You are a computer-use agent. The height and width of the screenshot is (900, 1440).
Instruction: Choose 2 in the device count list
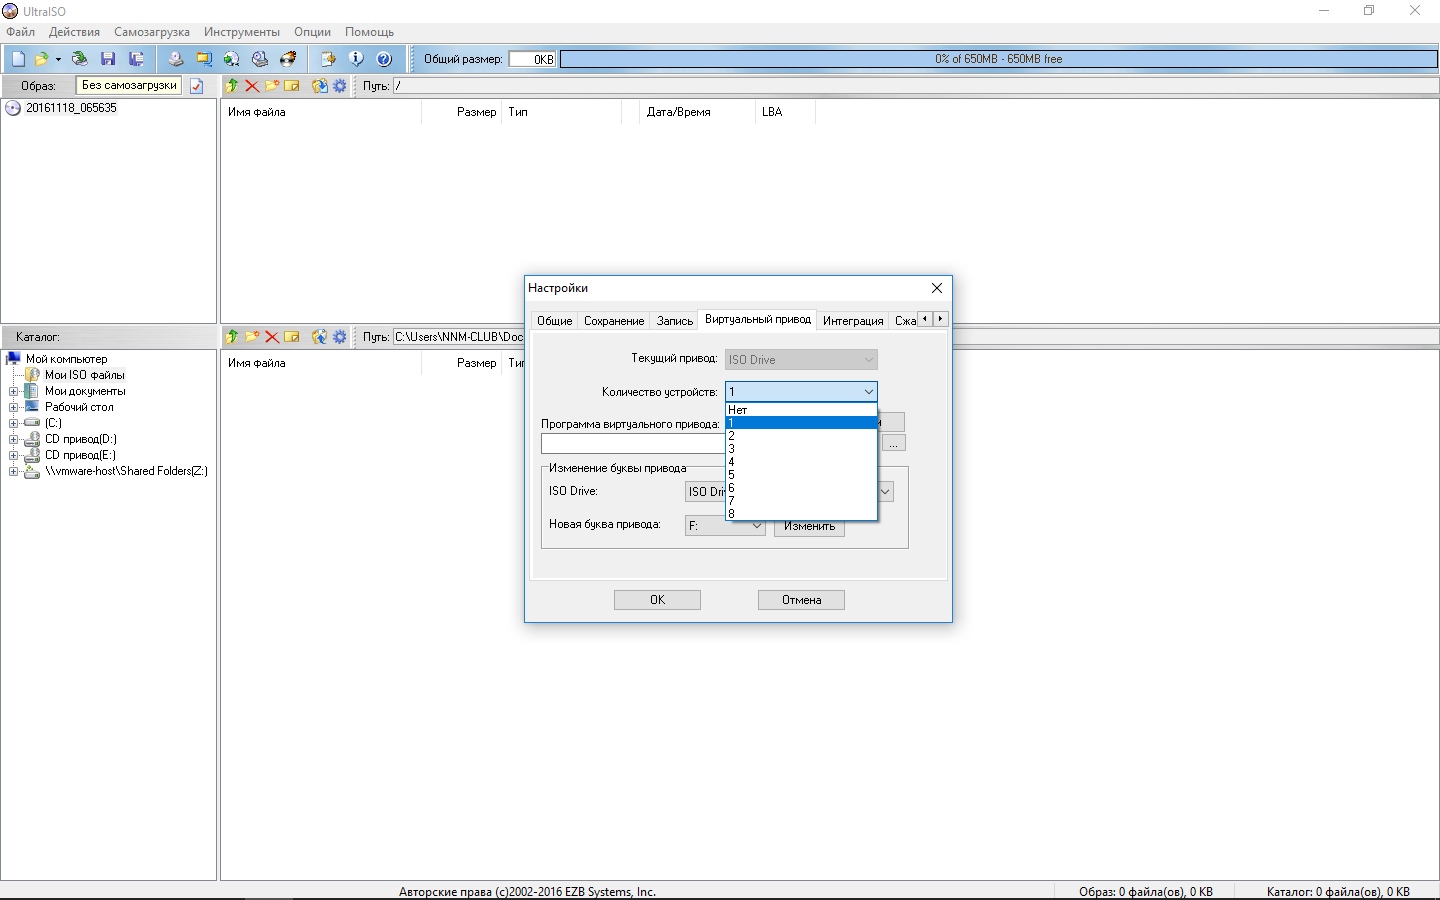click(801, 436)
